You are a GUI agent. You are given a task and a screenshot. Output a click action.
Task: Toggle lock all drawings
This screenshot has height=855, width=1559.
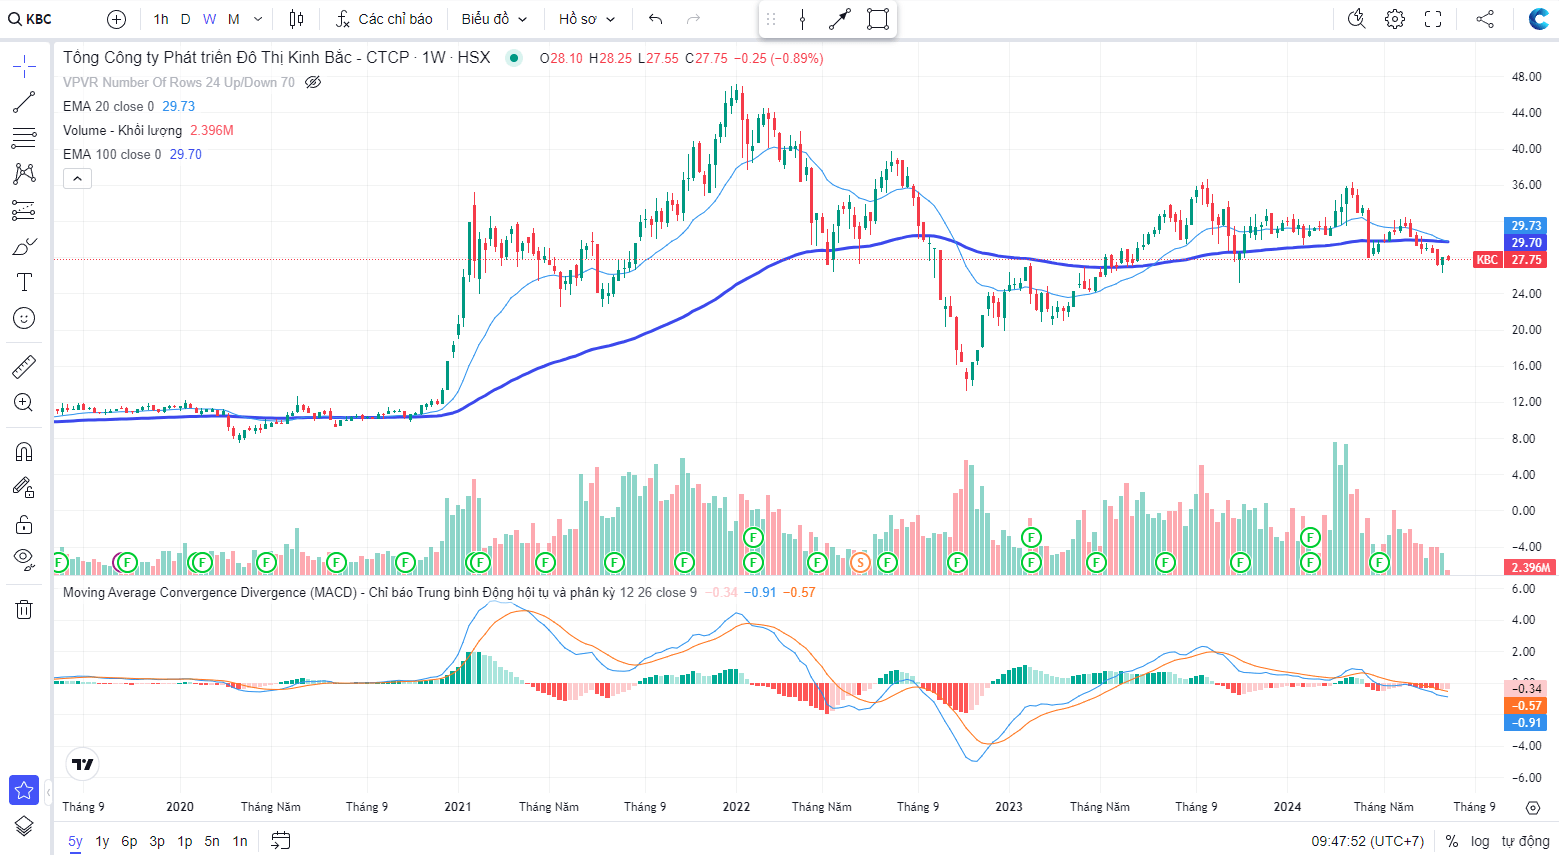(x=24, y=524)
